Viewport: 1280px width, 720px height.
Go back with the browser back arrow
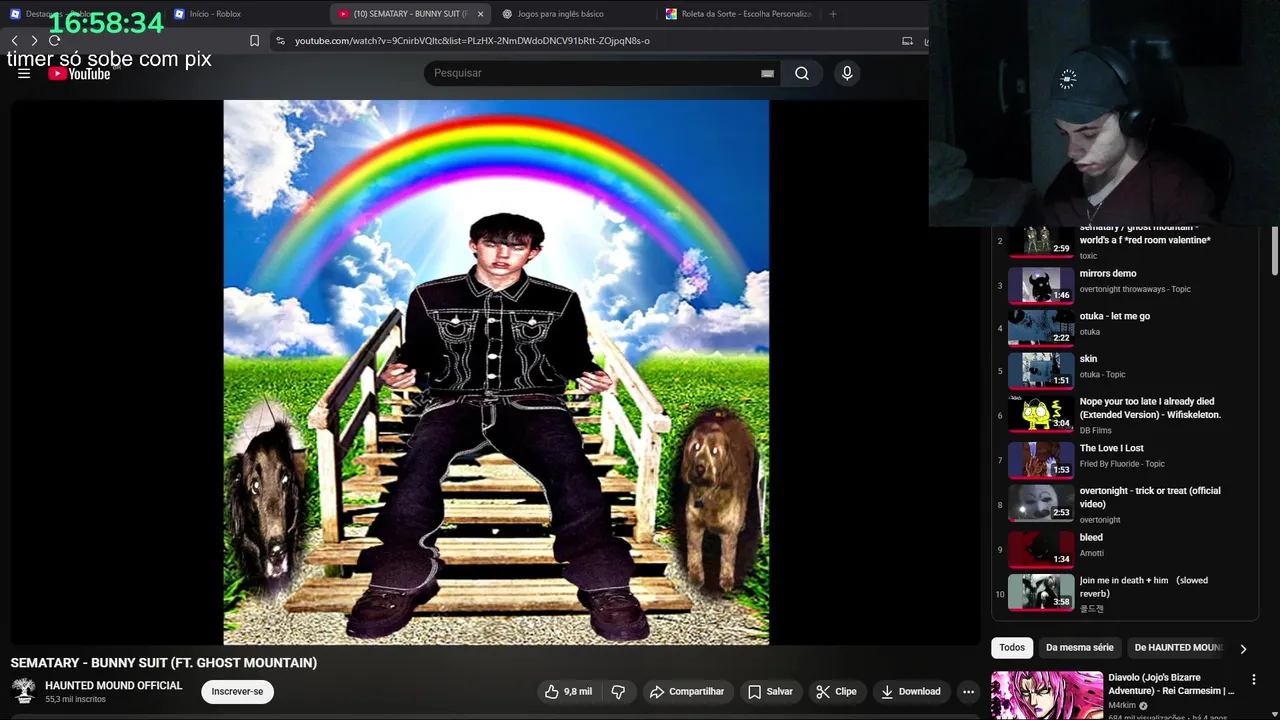coord(14,41)
